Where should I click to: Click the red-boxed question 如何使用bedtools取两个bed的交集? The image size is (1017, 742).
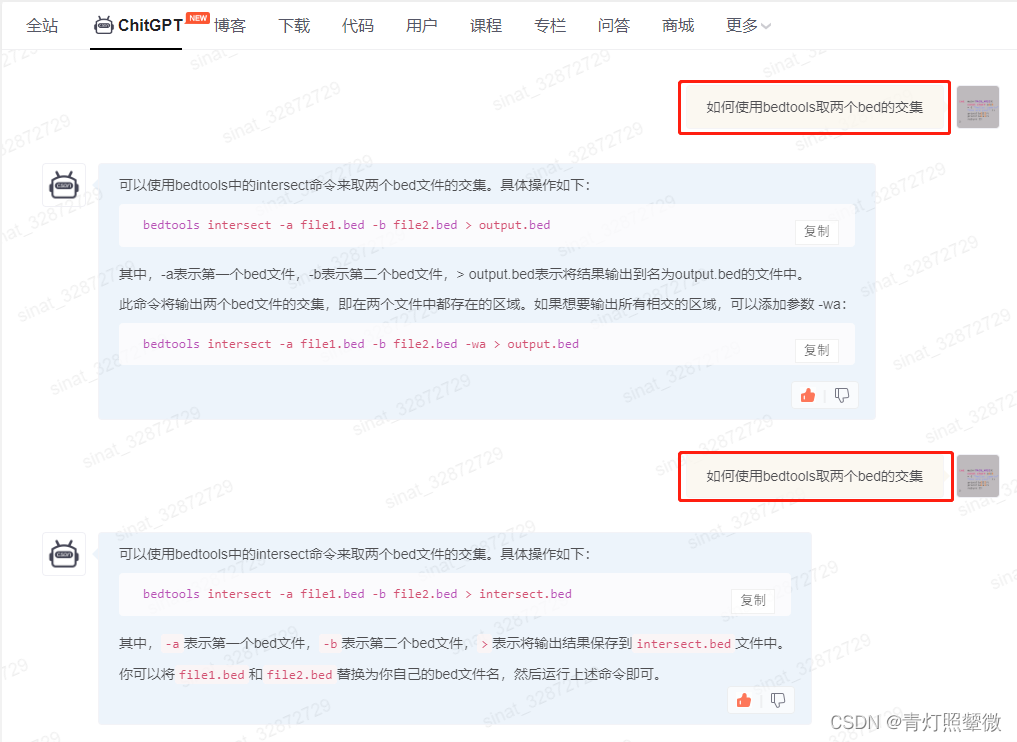814,107
